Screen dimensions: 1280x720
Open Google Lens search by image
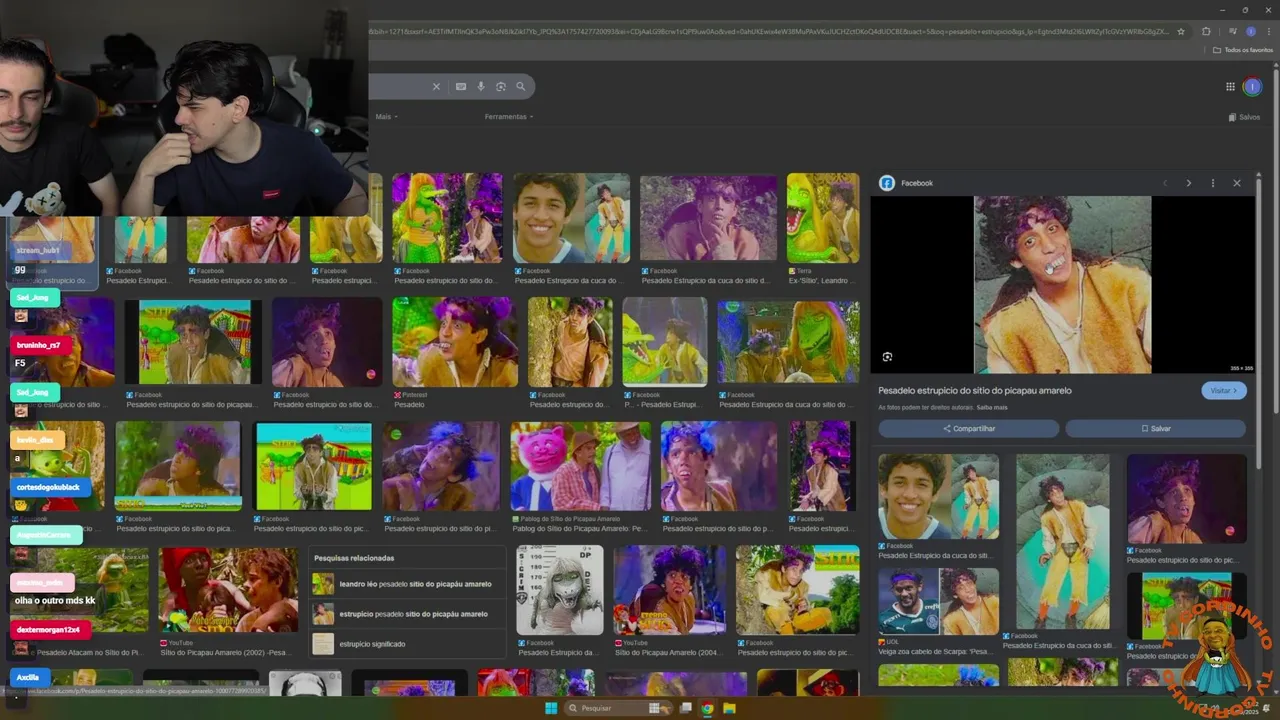(501, 87)
